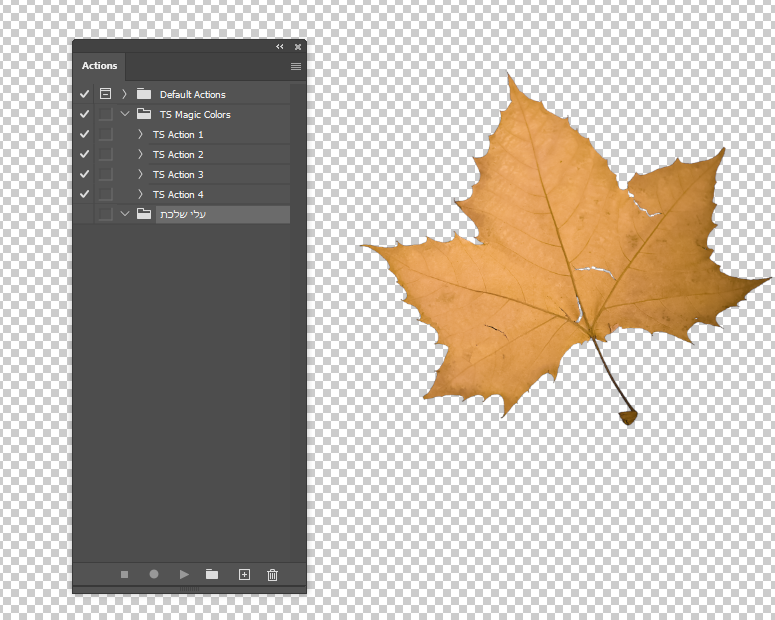Play the selected action
This screenshot has width=775, height=620.
coord(184,574)
